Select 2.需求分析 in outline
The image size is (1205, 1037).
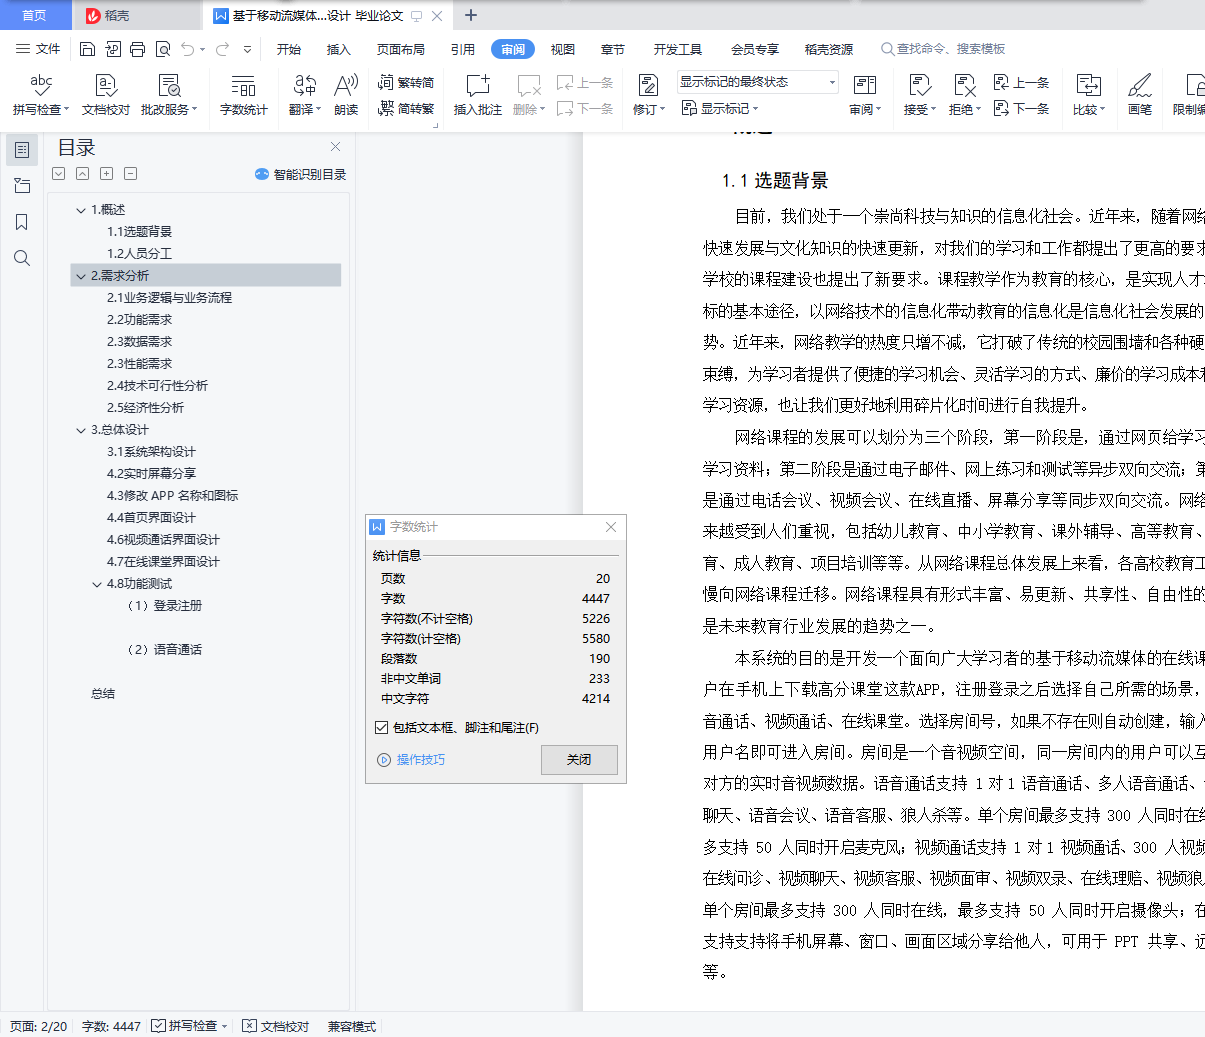pos(206,276)
